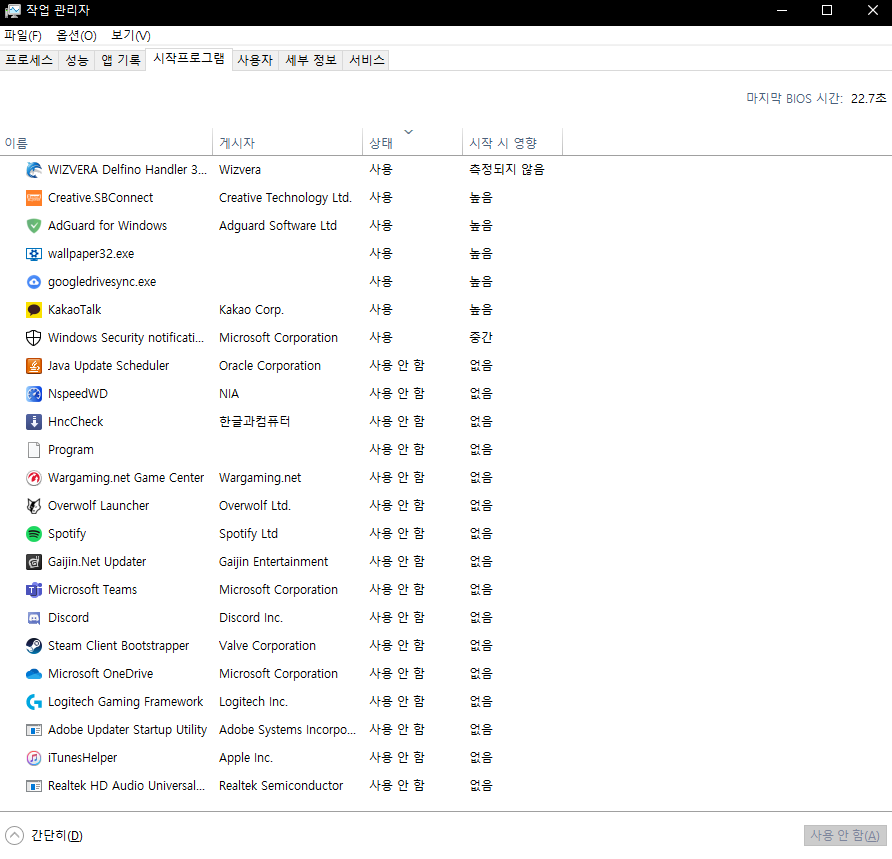Click the WIZVERA Delfino Handler icon

click(x=34, y=170)
